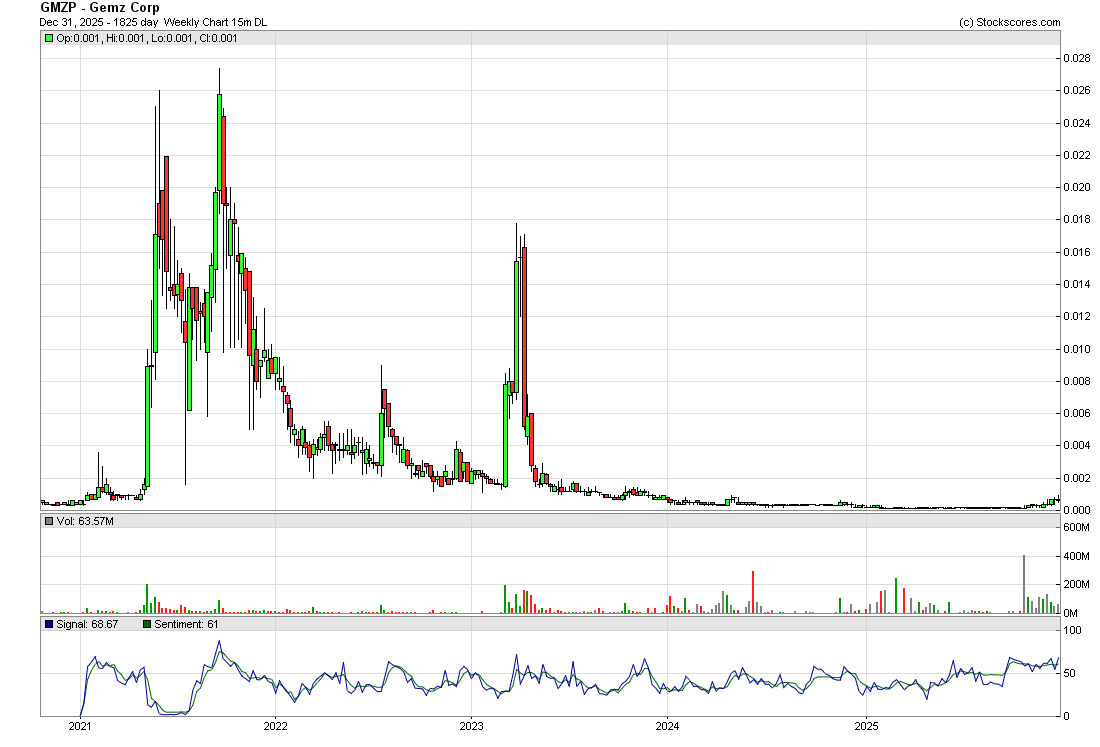Click the 0.020 price axis label
Image resolution: width=1100 pixels, height=747 pixels.
[x=1077, y=187]
